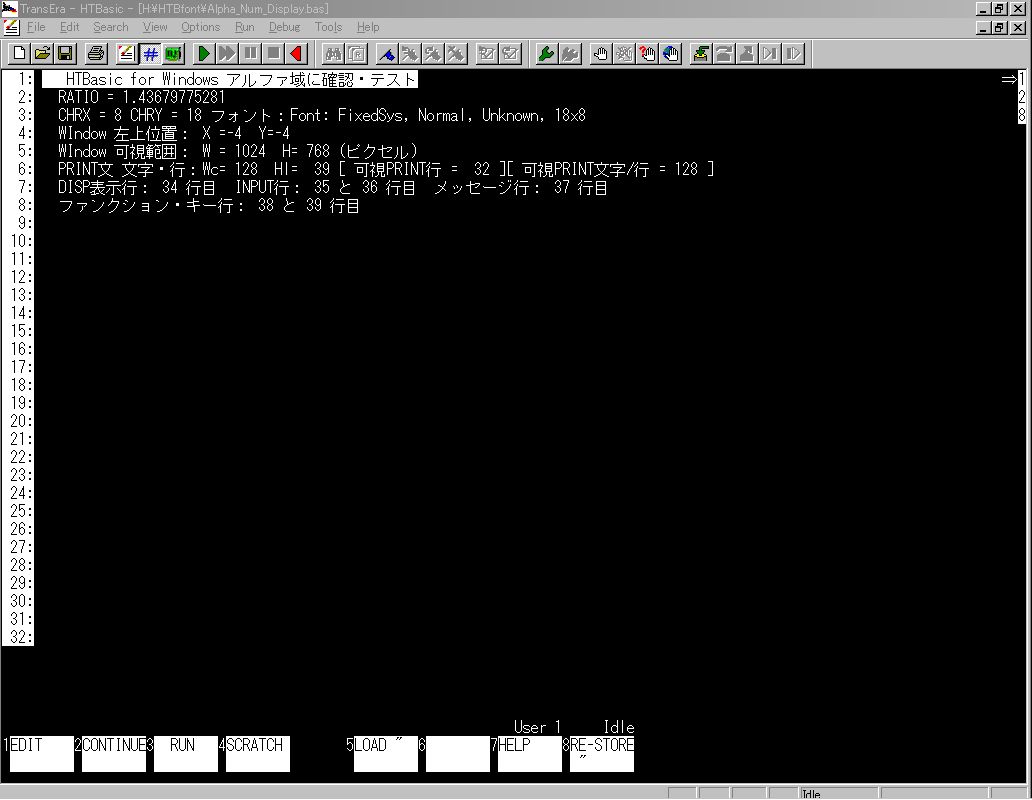The image size is (1032, 800).
Task: Save program with the floppy disk icon
Action: [x=65, y=53]
